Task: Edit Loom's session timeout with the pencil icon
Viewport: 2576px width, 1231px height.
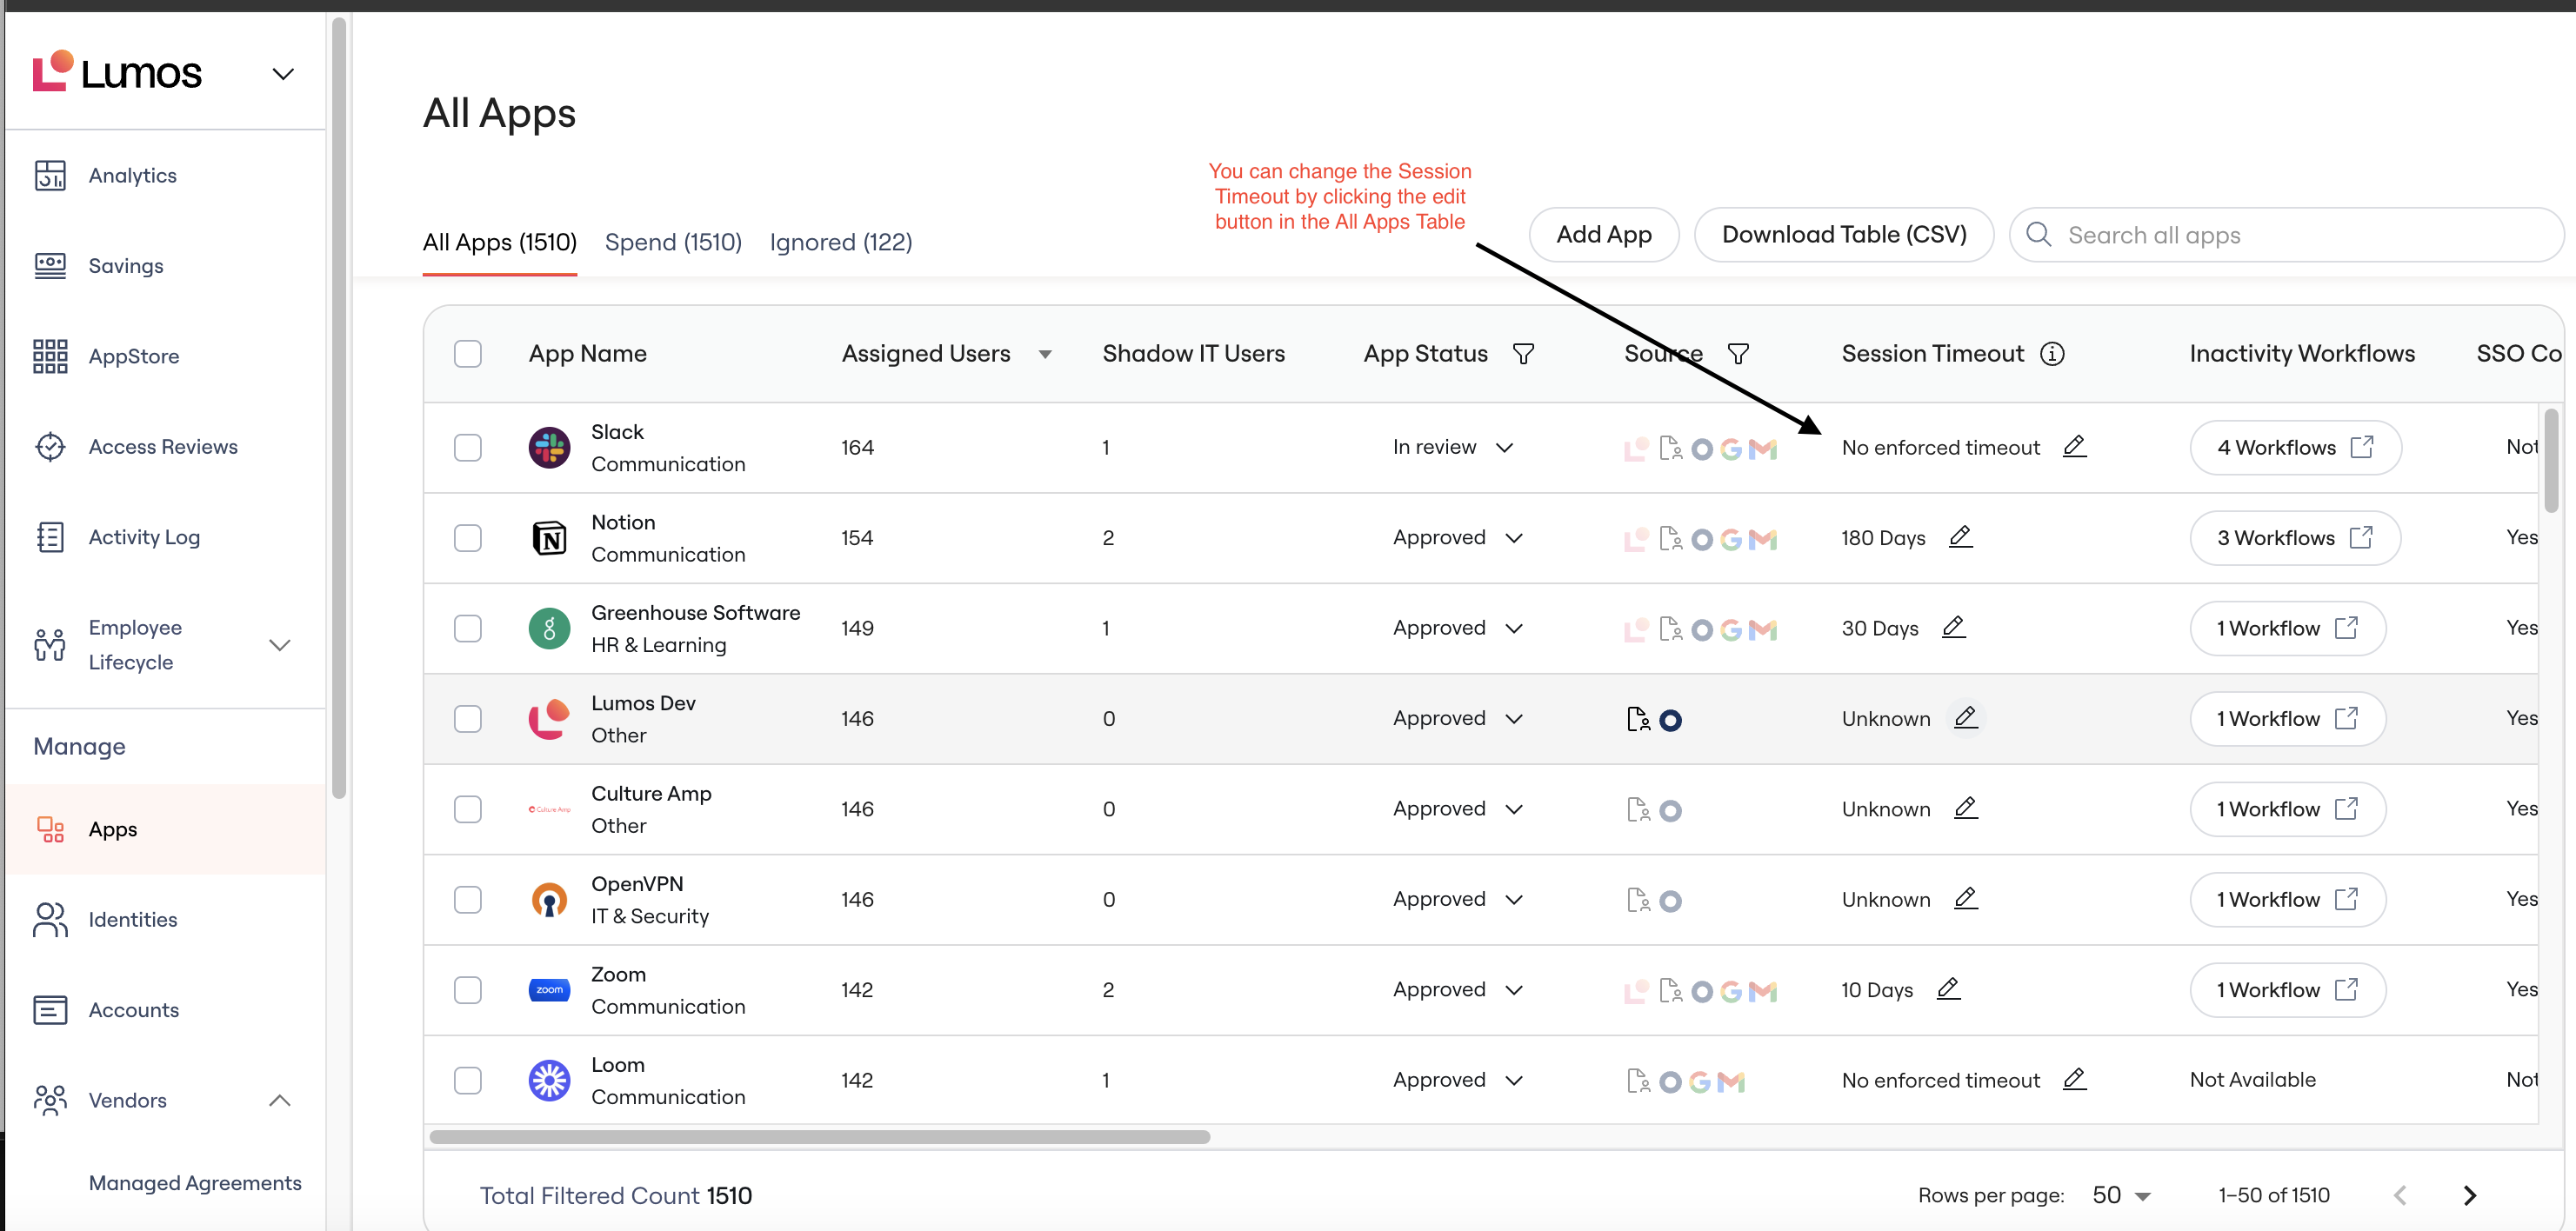Action: (2074, 1079)
